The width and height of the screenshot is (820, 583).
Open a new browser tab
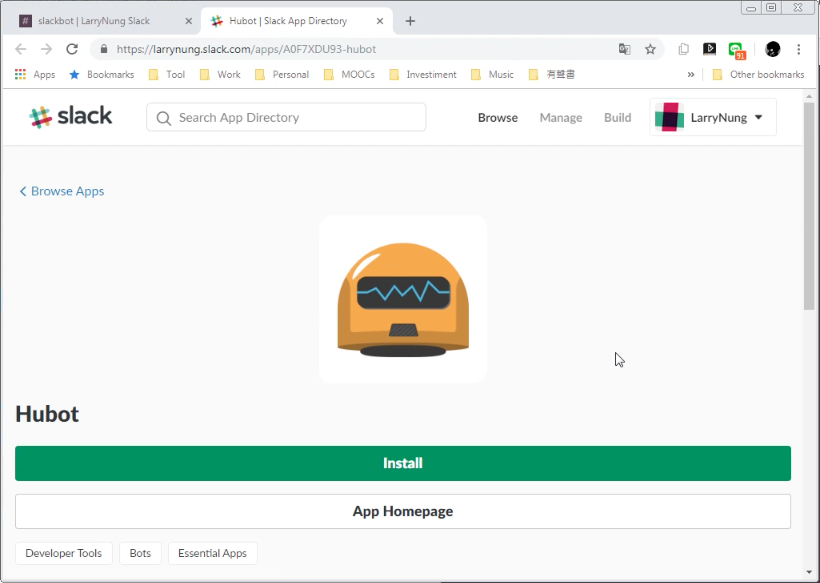point(411,21)
